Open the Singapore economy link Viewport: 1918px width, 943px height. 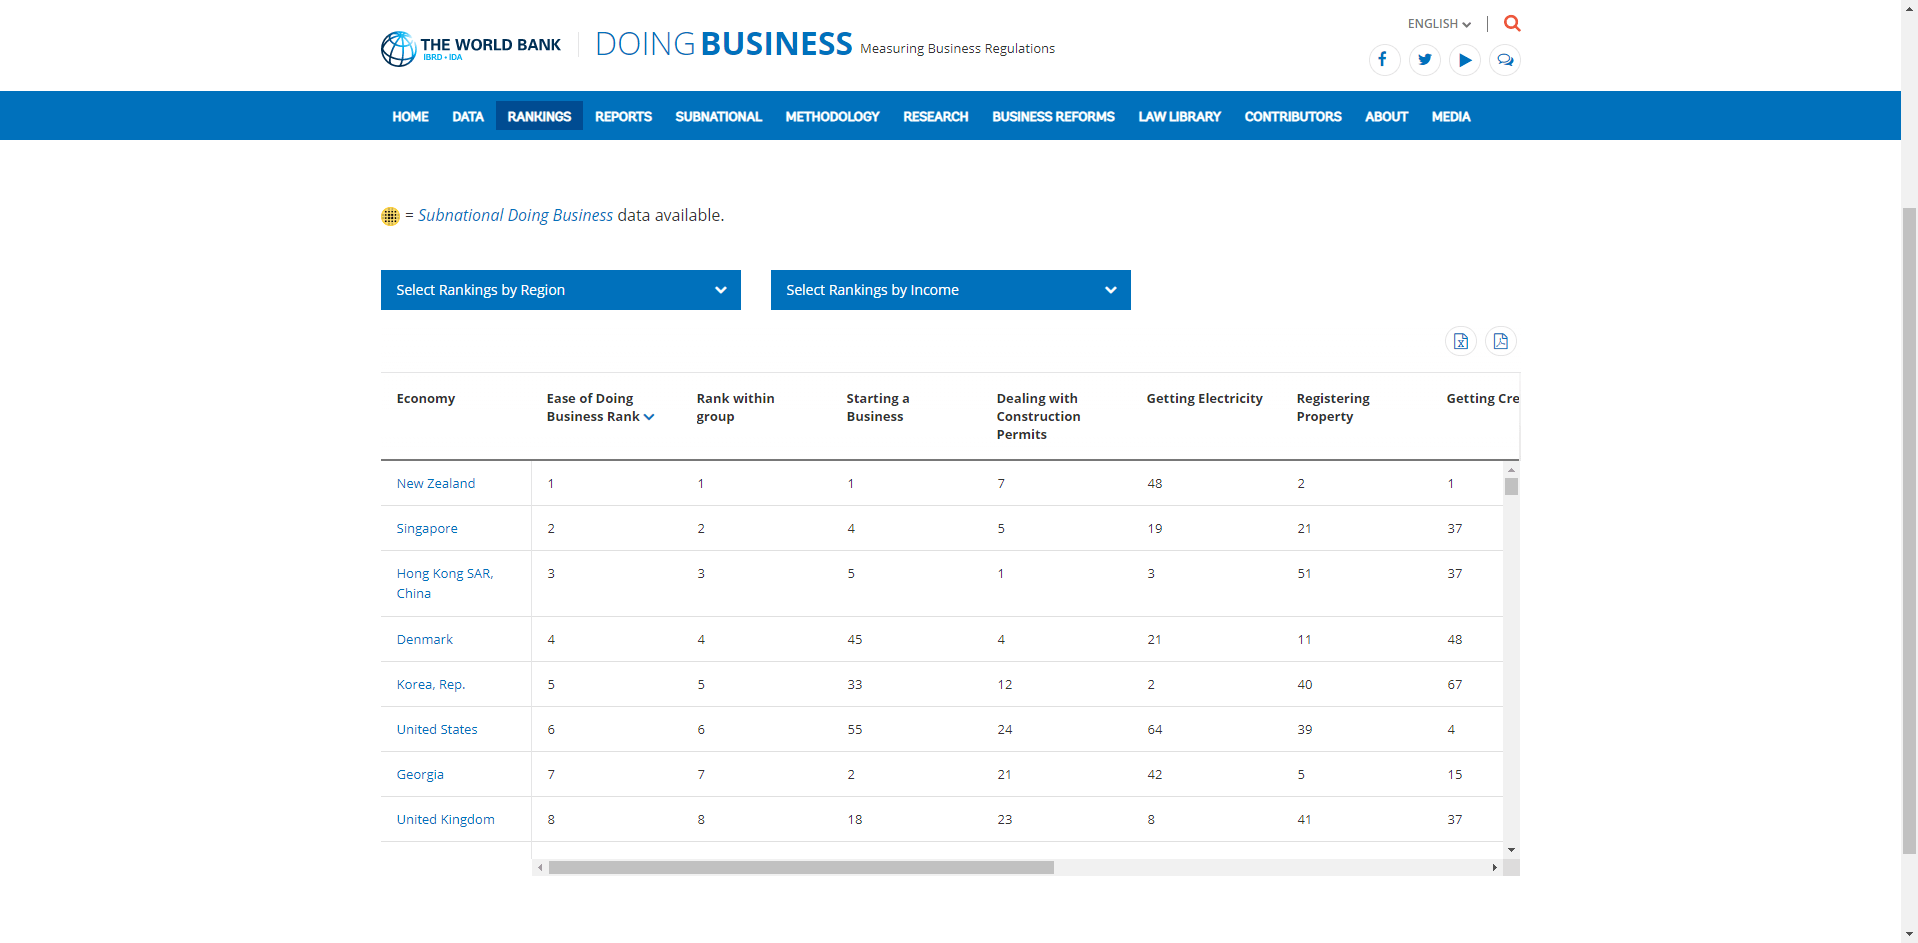[427, 528]
